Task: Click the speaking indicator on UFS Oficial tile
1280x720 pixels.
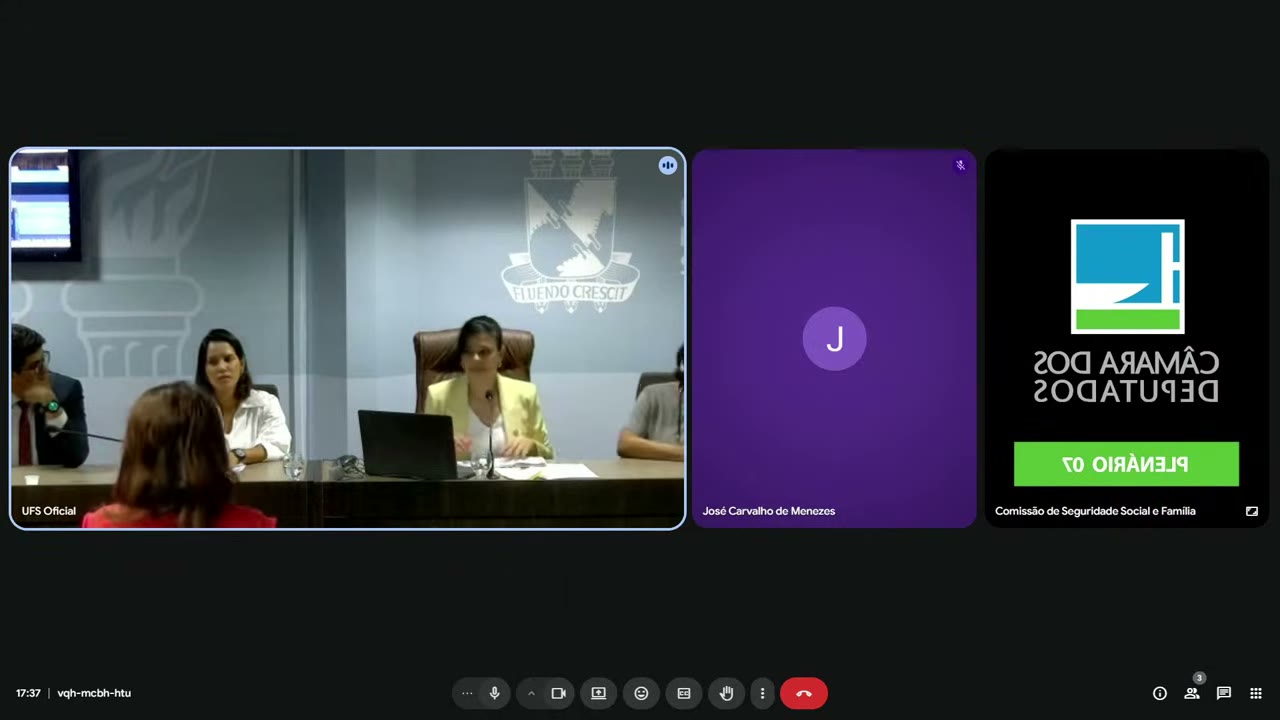Action: [668, 165]
